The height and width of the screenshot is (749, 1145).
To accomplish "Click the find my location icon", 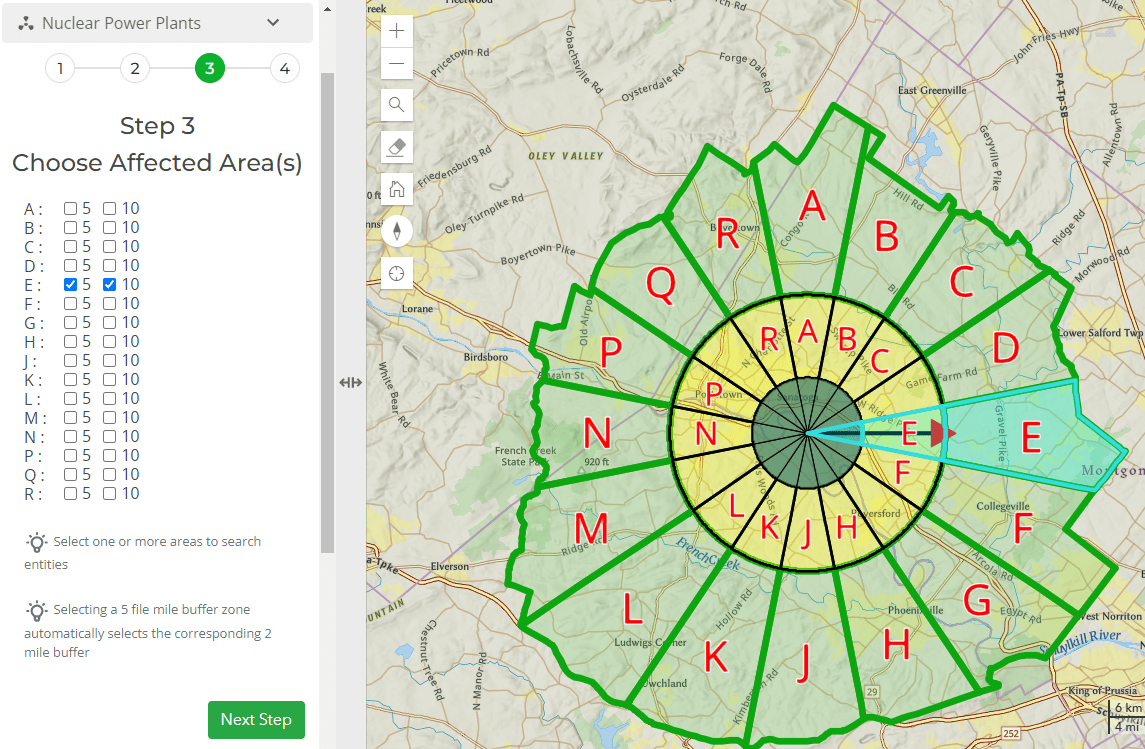I will tap(397, 274).
